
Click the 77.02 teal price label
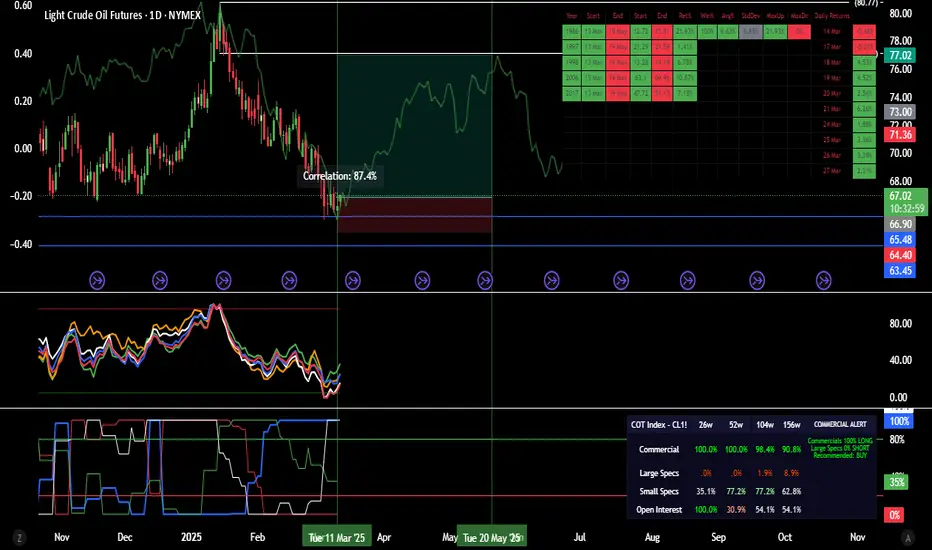[900, 55]
